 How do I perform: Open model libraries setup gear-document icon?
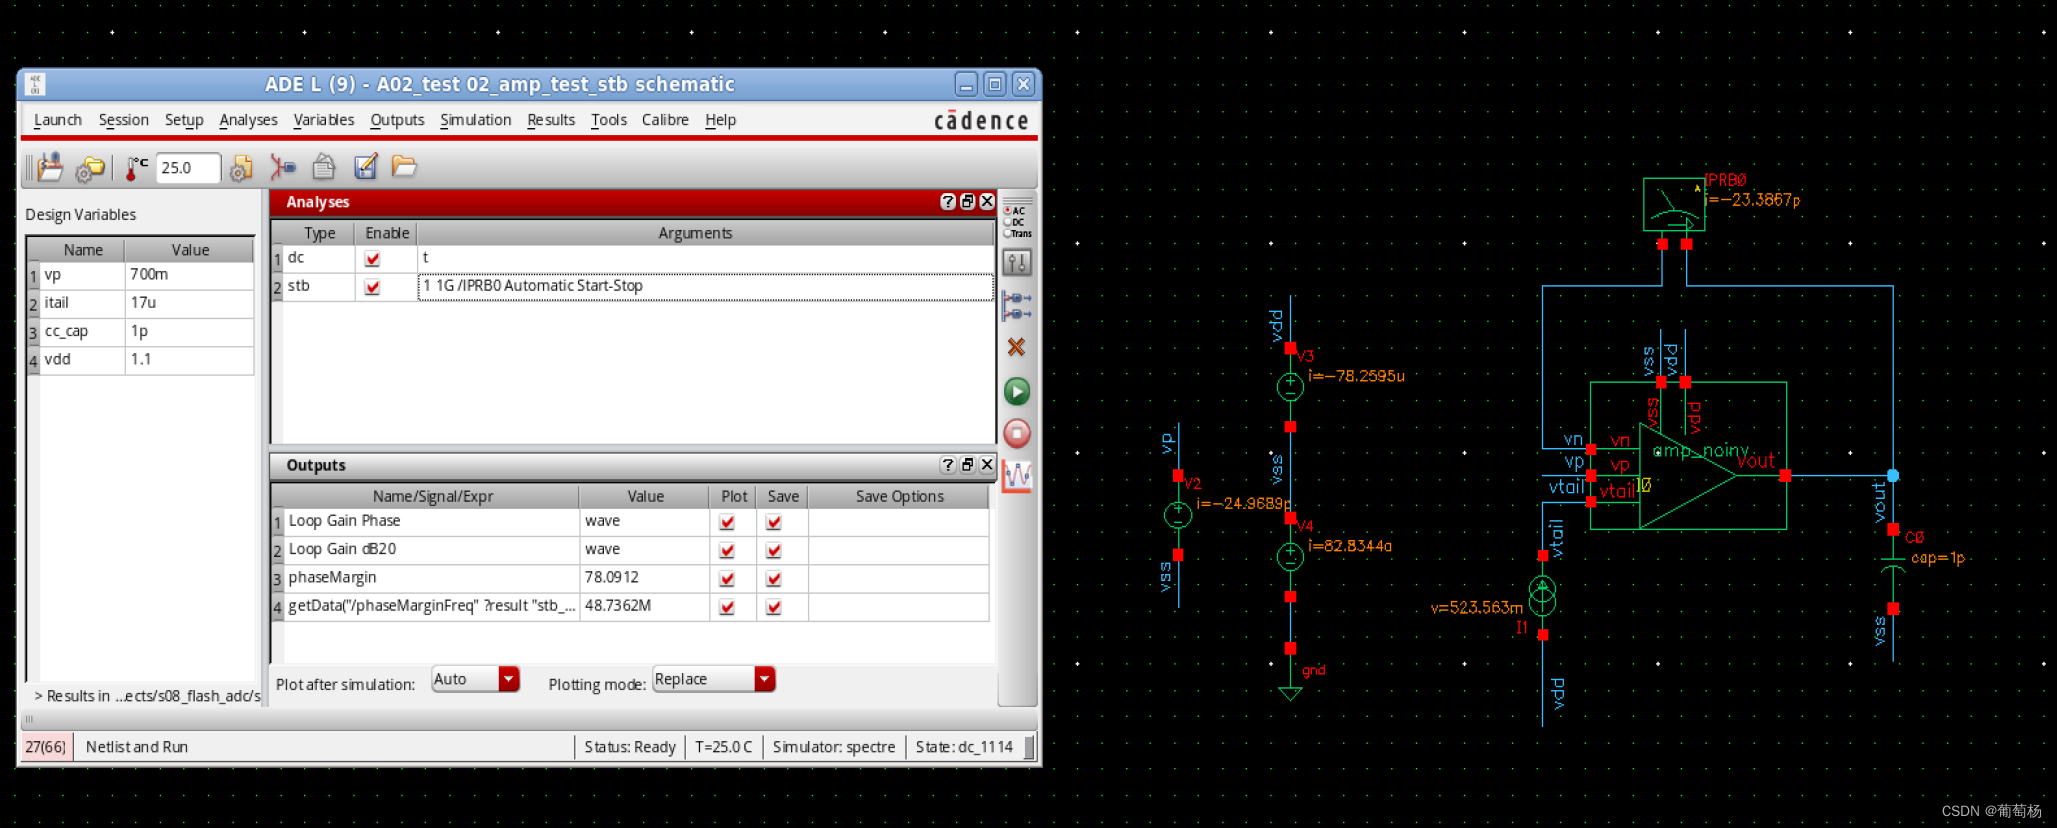241,168
